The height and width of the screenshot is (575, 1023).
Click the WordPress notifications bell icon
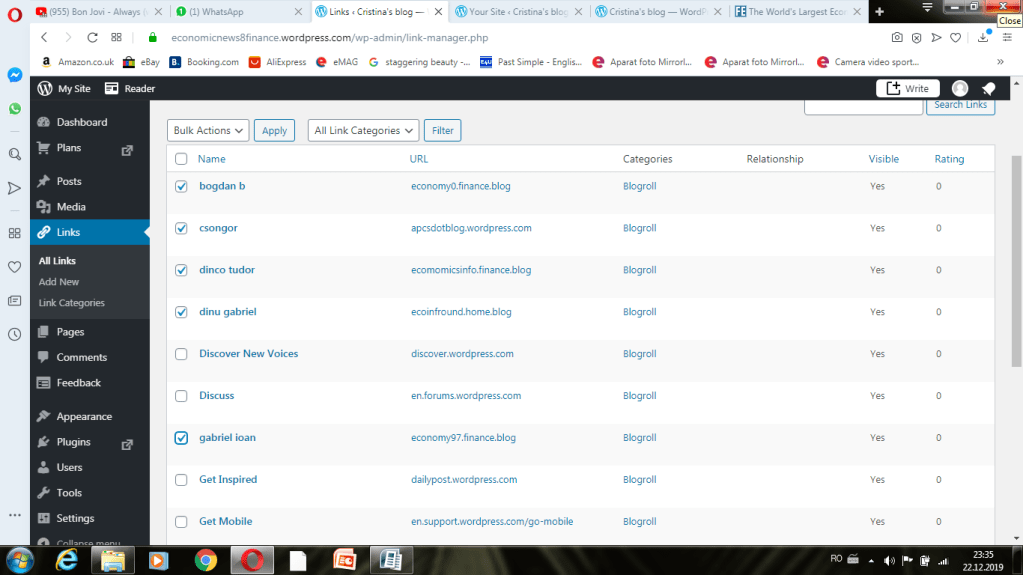tap(989, 89)
